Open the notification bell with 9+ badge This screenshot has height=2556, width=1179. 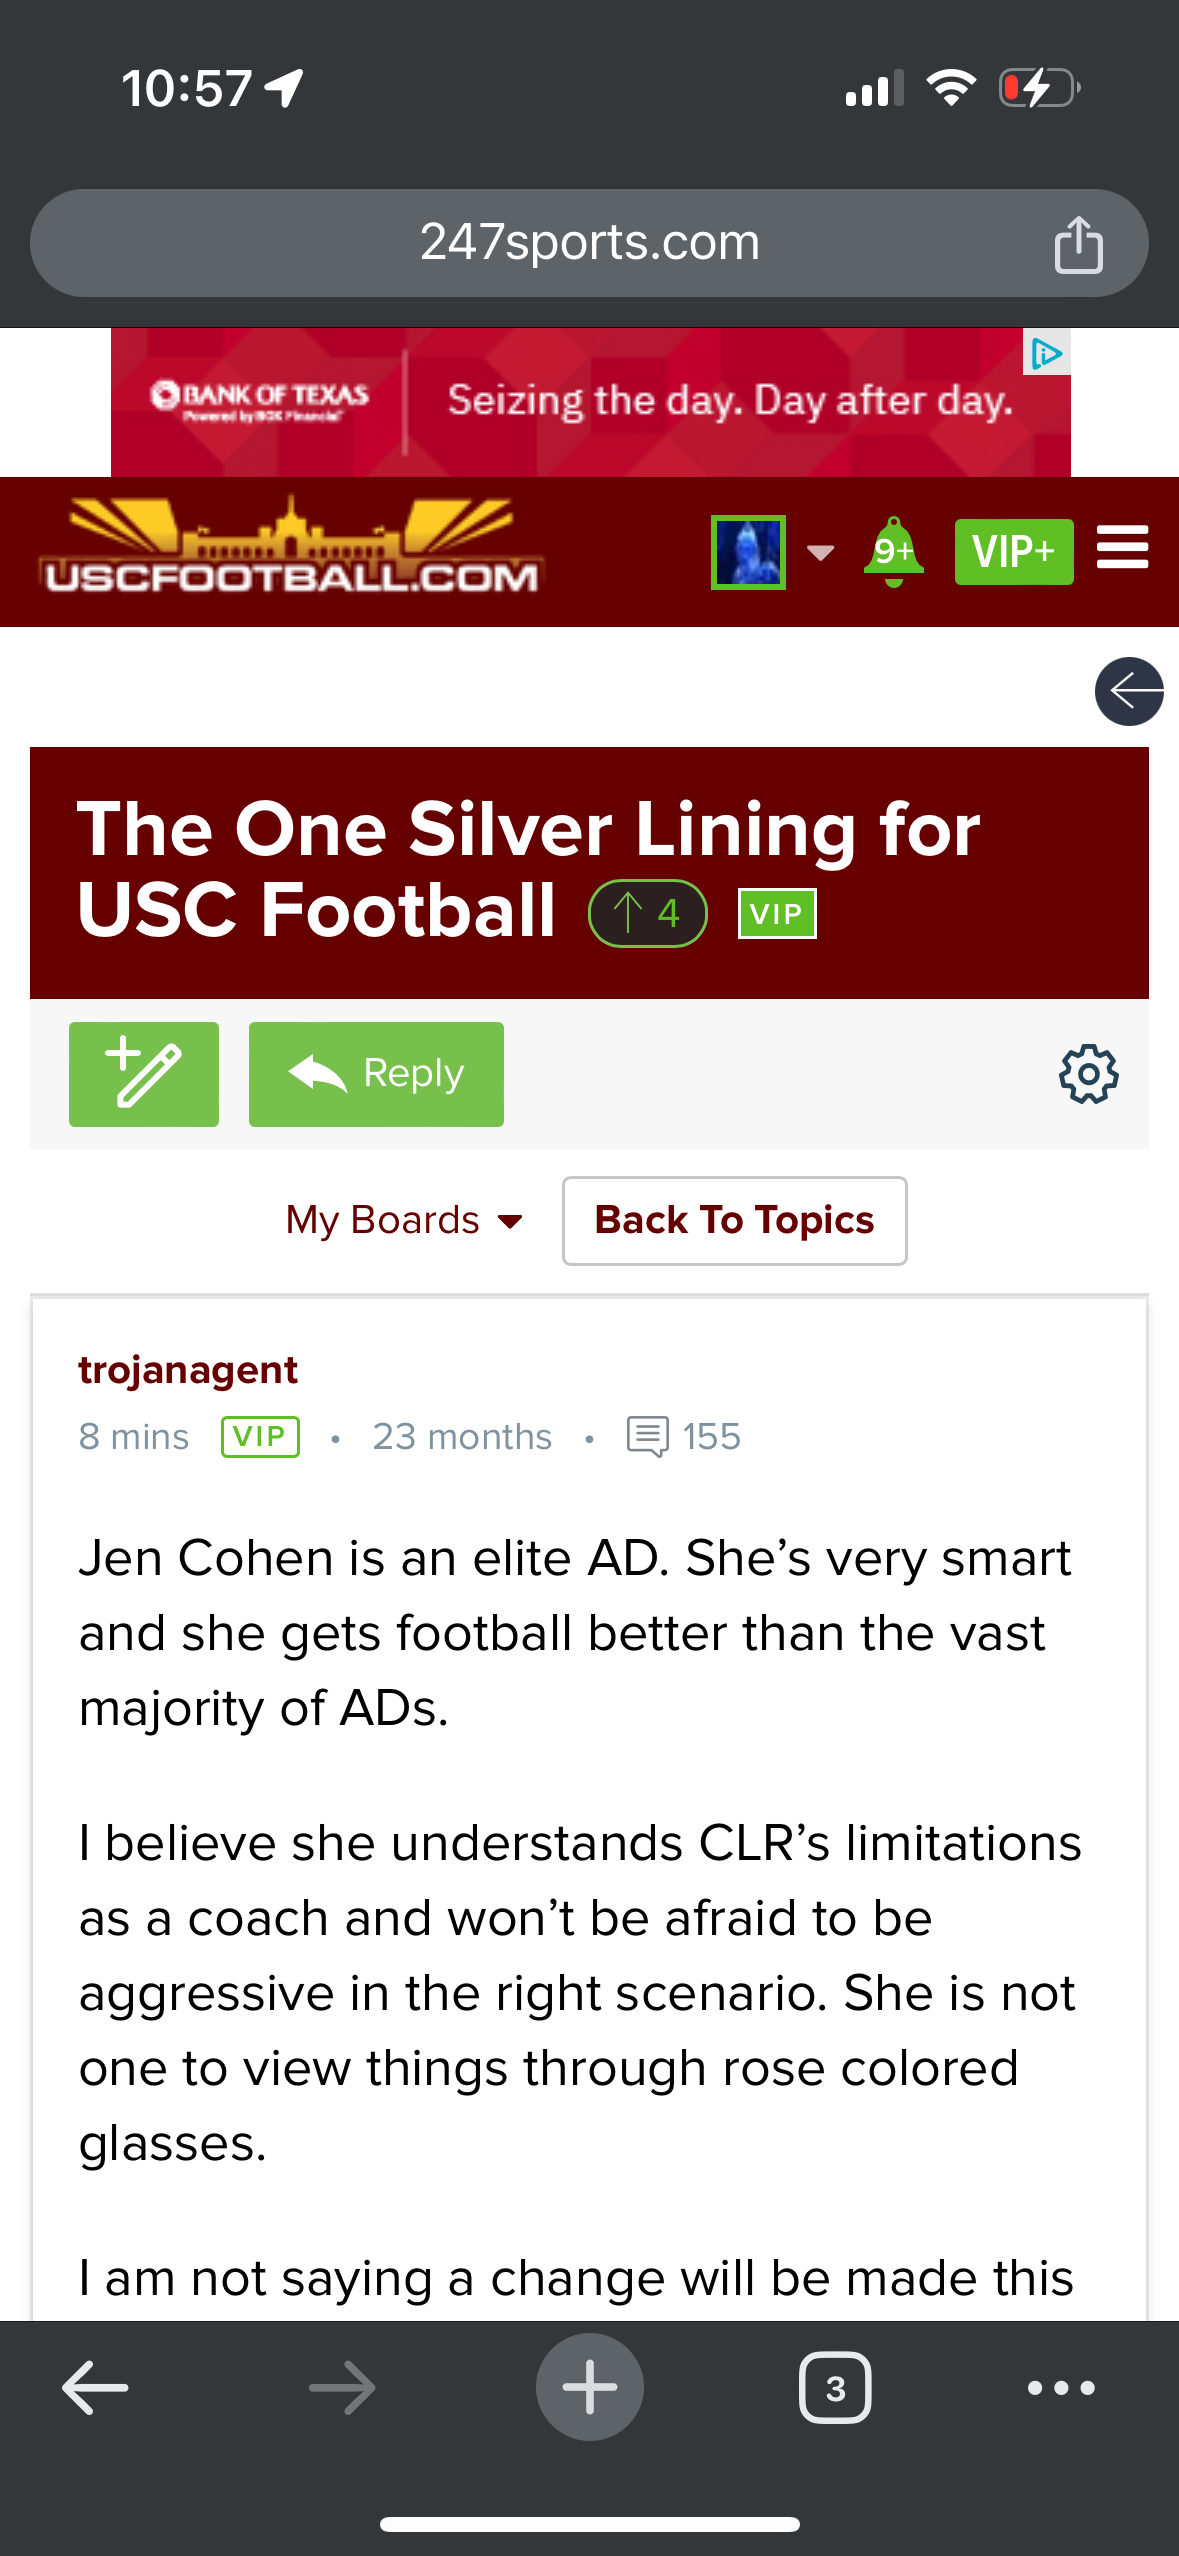(x=893, y=551)
